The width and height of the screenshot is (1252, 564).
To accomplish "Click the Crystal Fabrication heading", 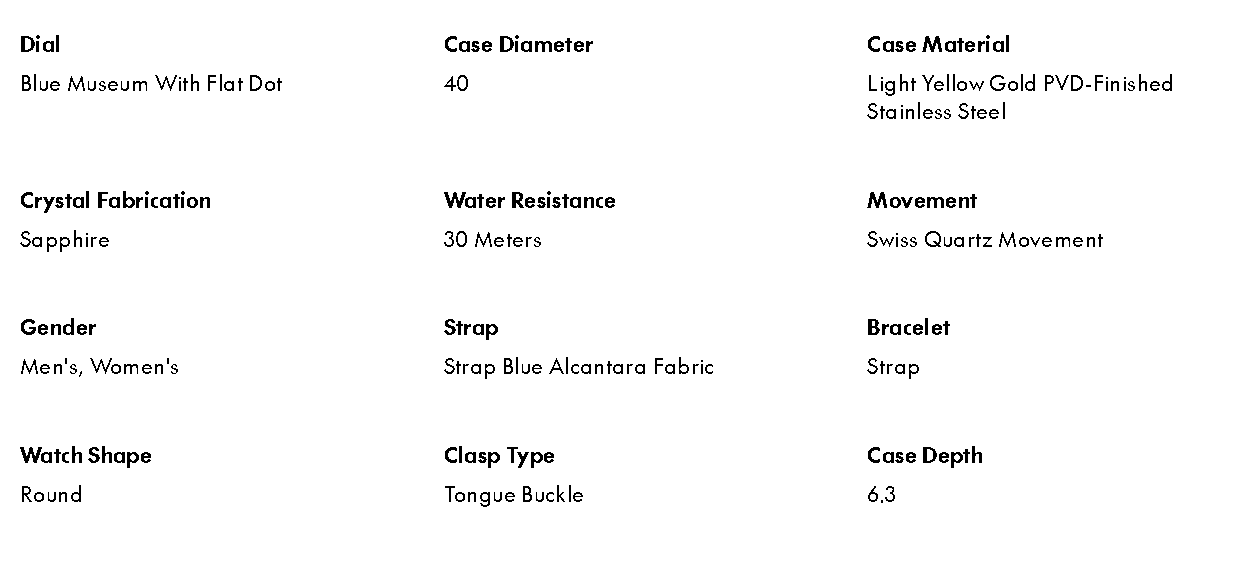I will tap(115, 201).
